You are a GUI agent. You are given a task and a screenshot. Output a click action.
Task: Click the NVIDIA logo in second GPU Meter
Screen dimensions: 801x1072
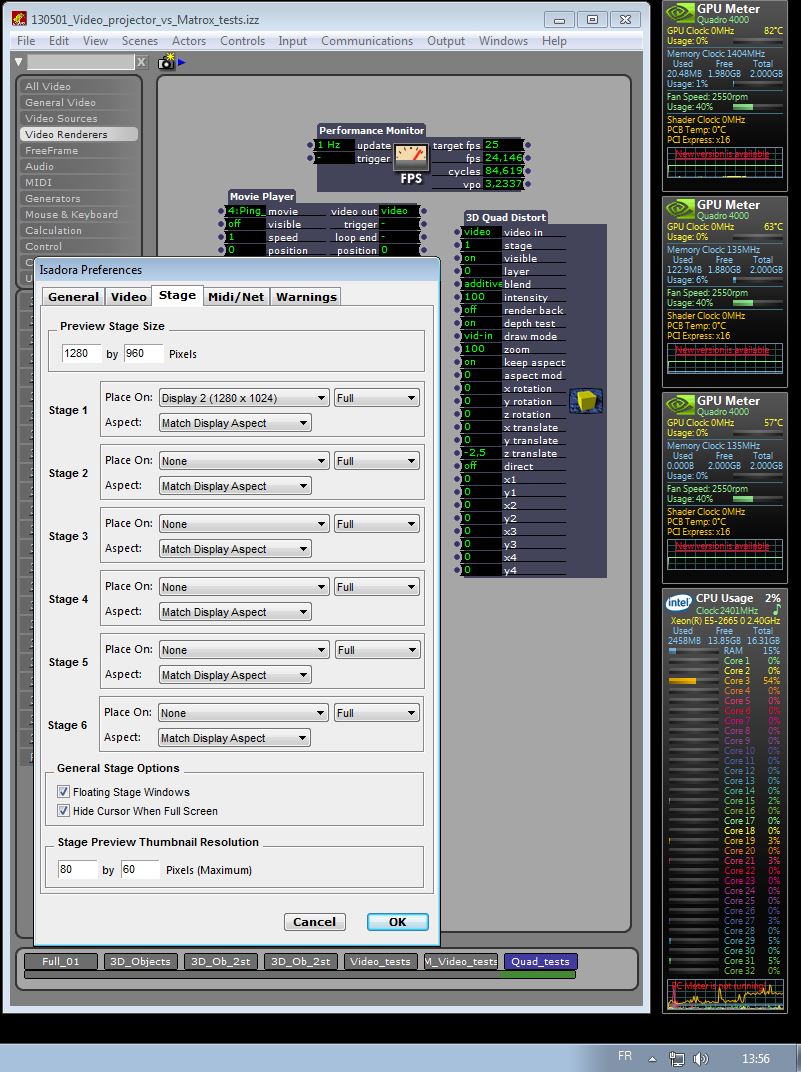680,209
